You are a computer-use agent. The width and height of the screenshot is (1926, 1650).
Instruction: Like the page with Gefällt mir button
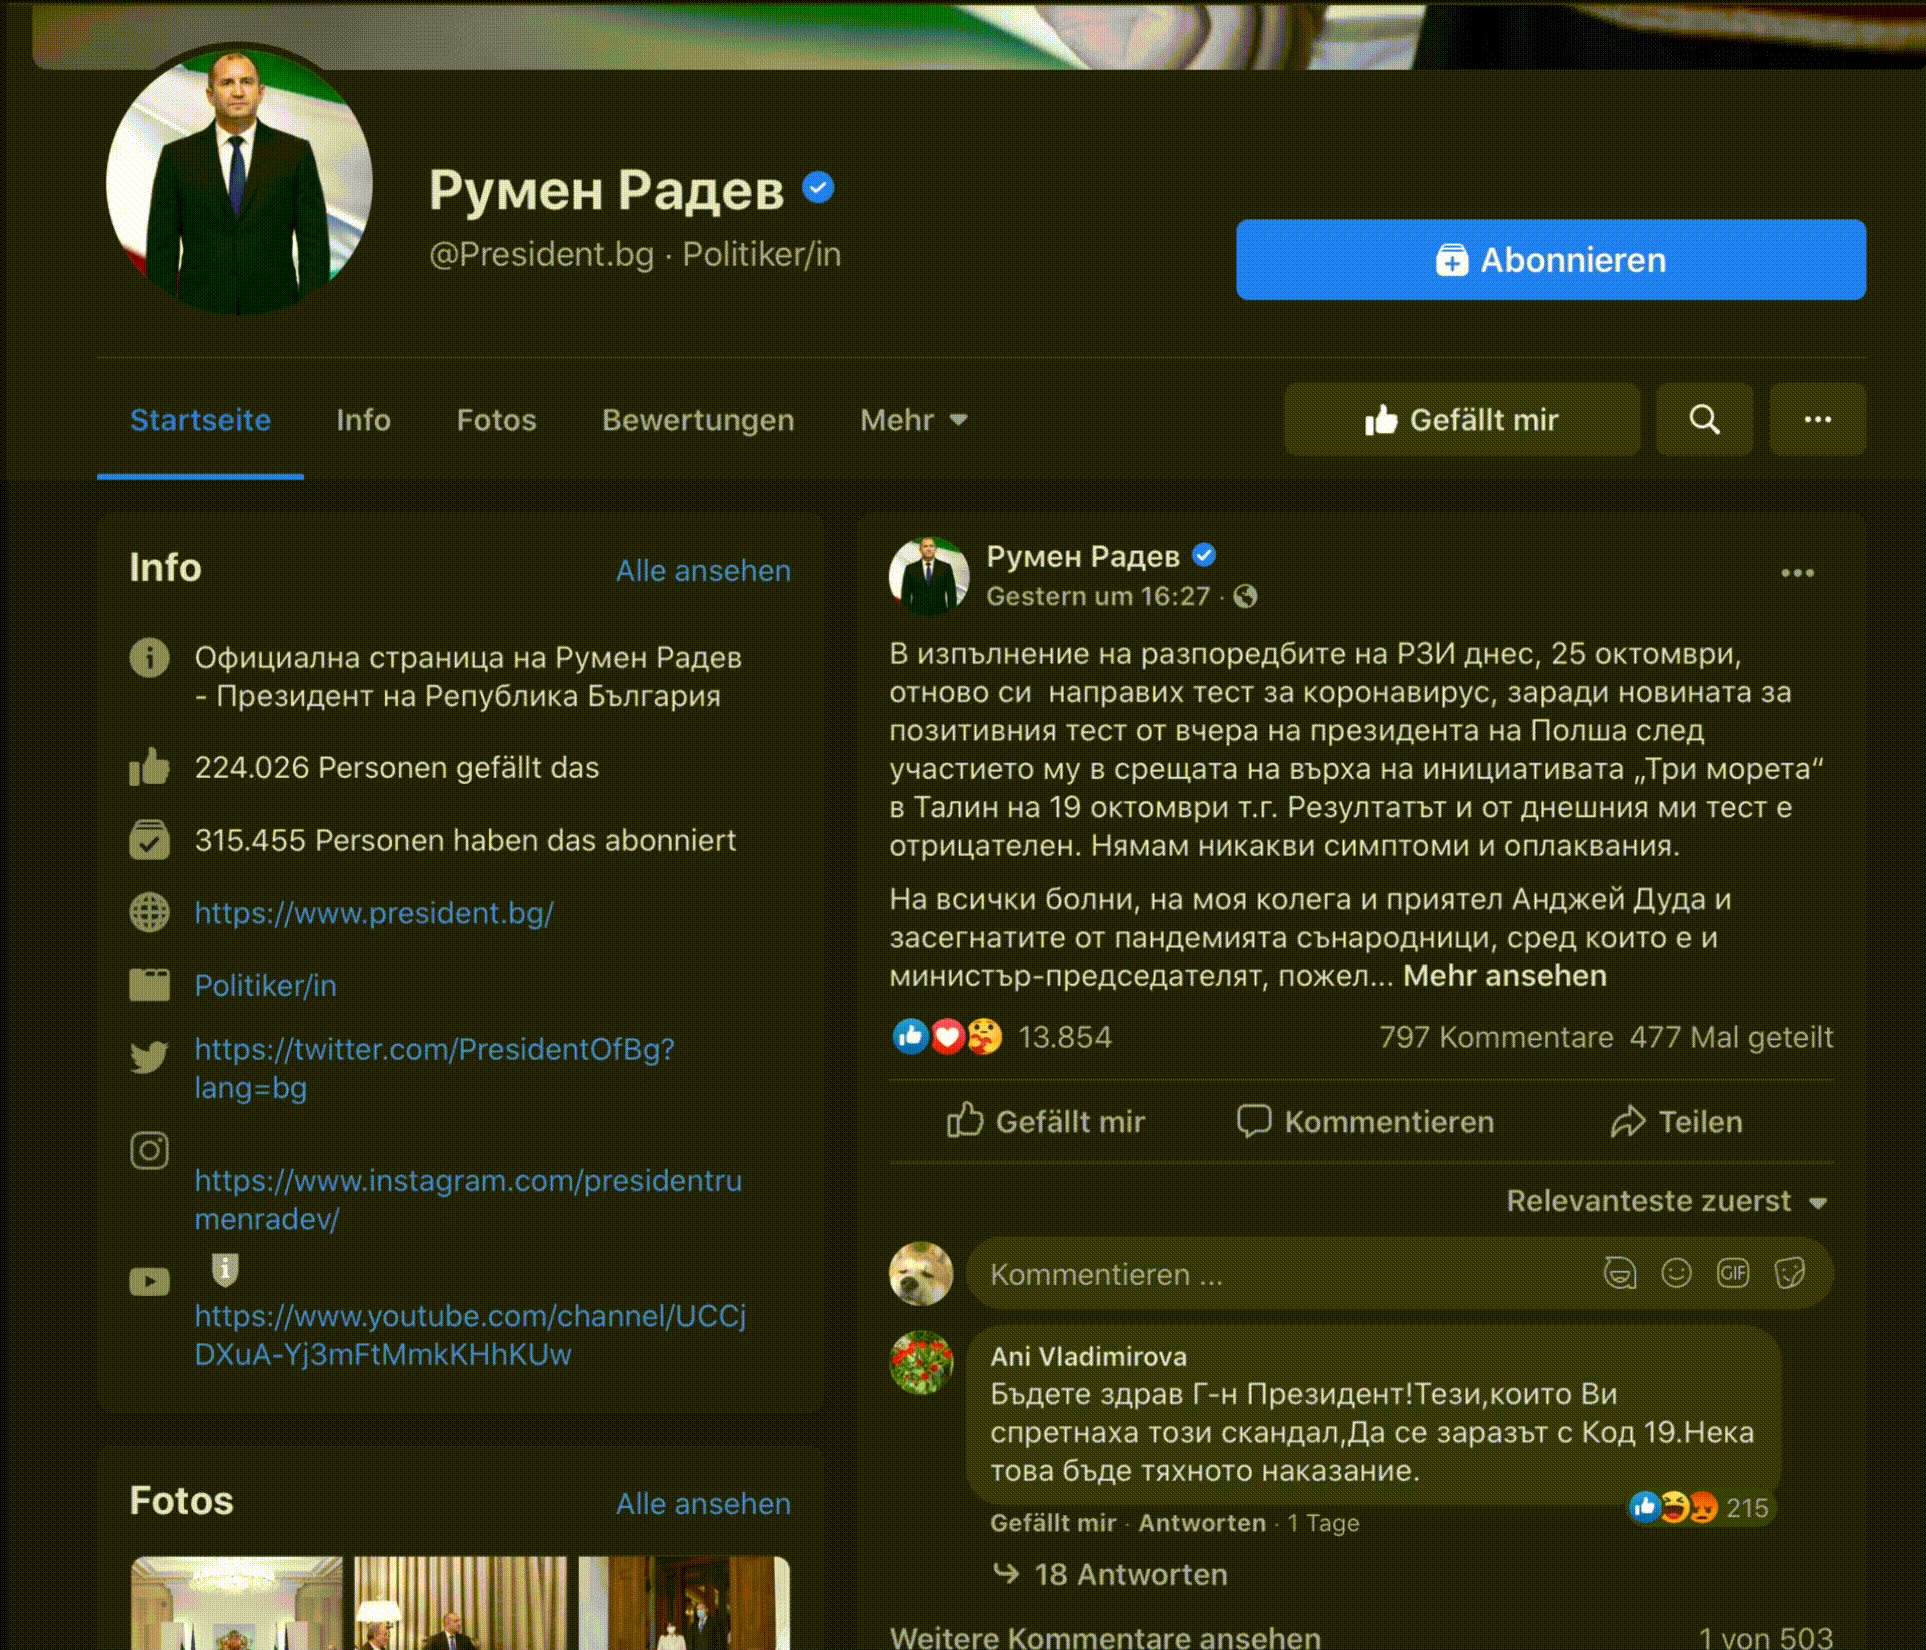click(x=1462, y=420)
